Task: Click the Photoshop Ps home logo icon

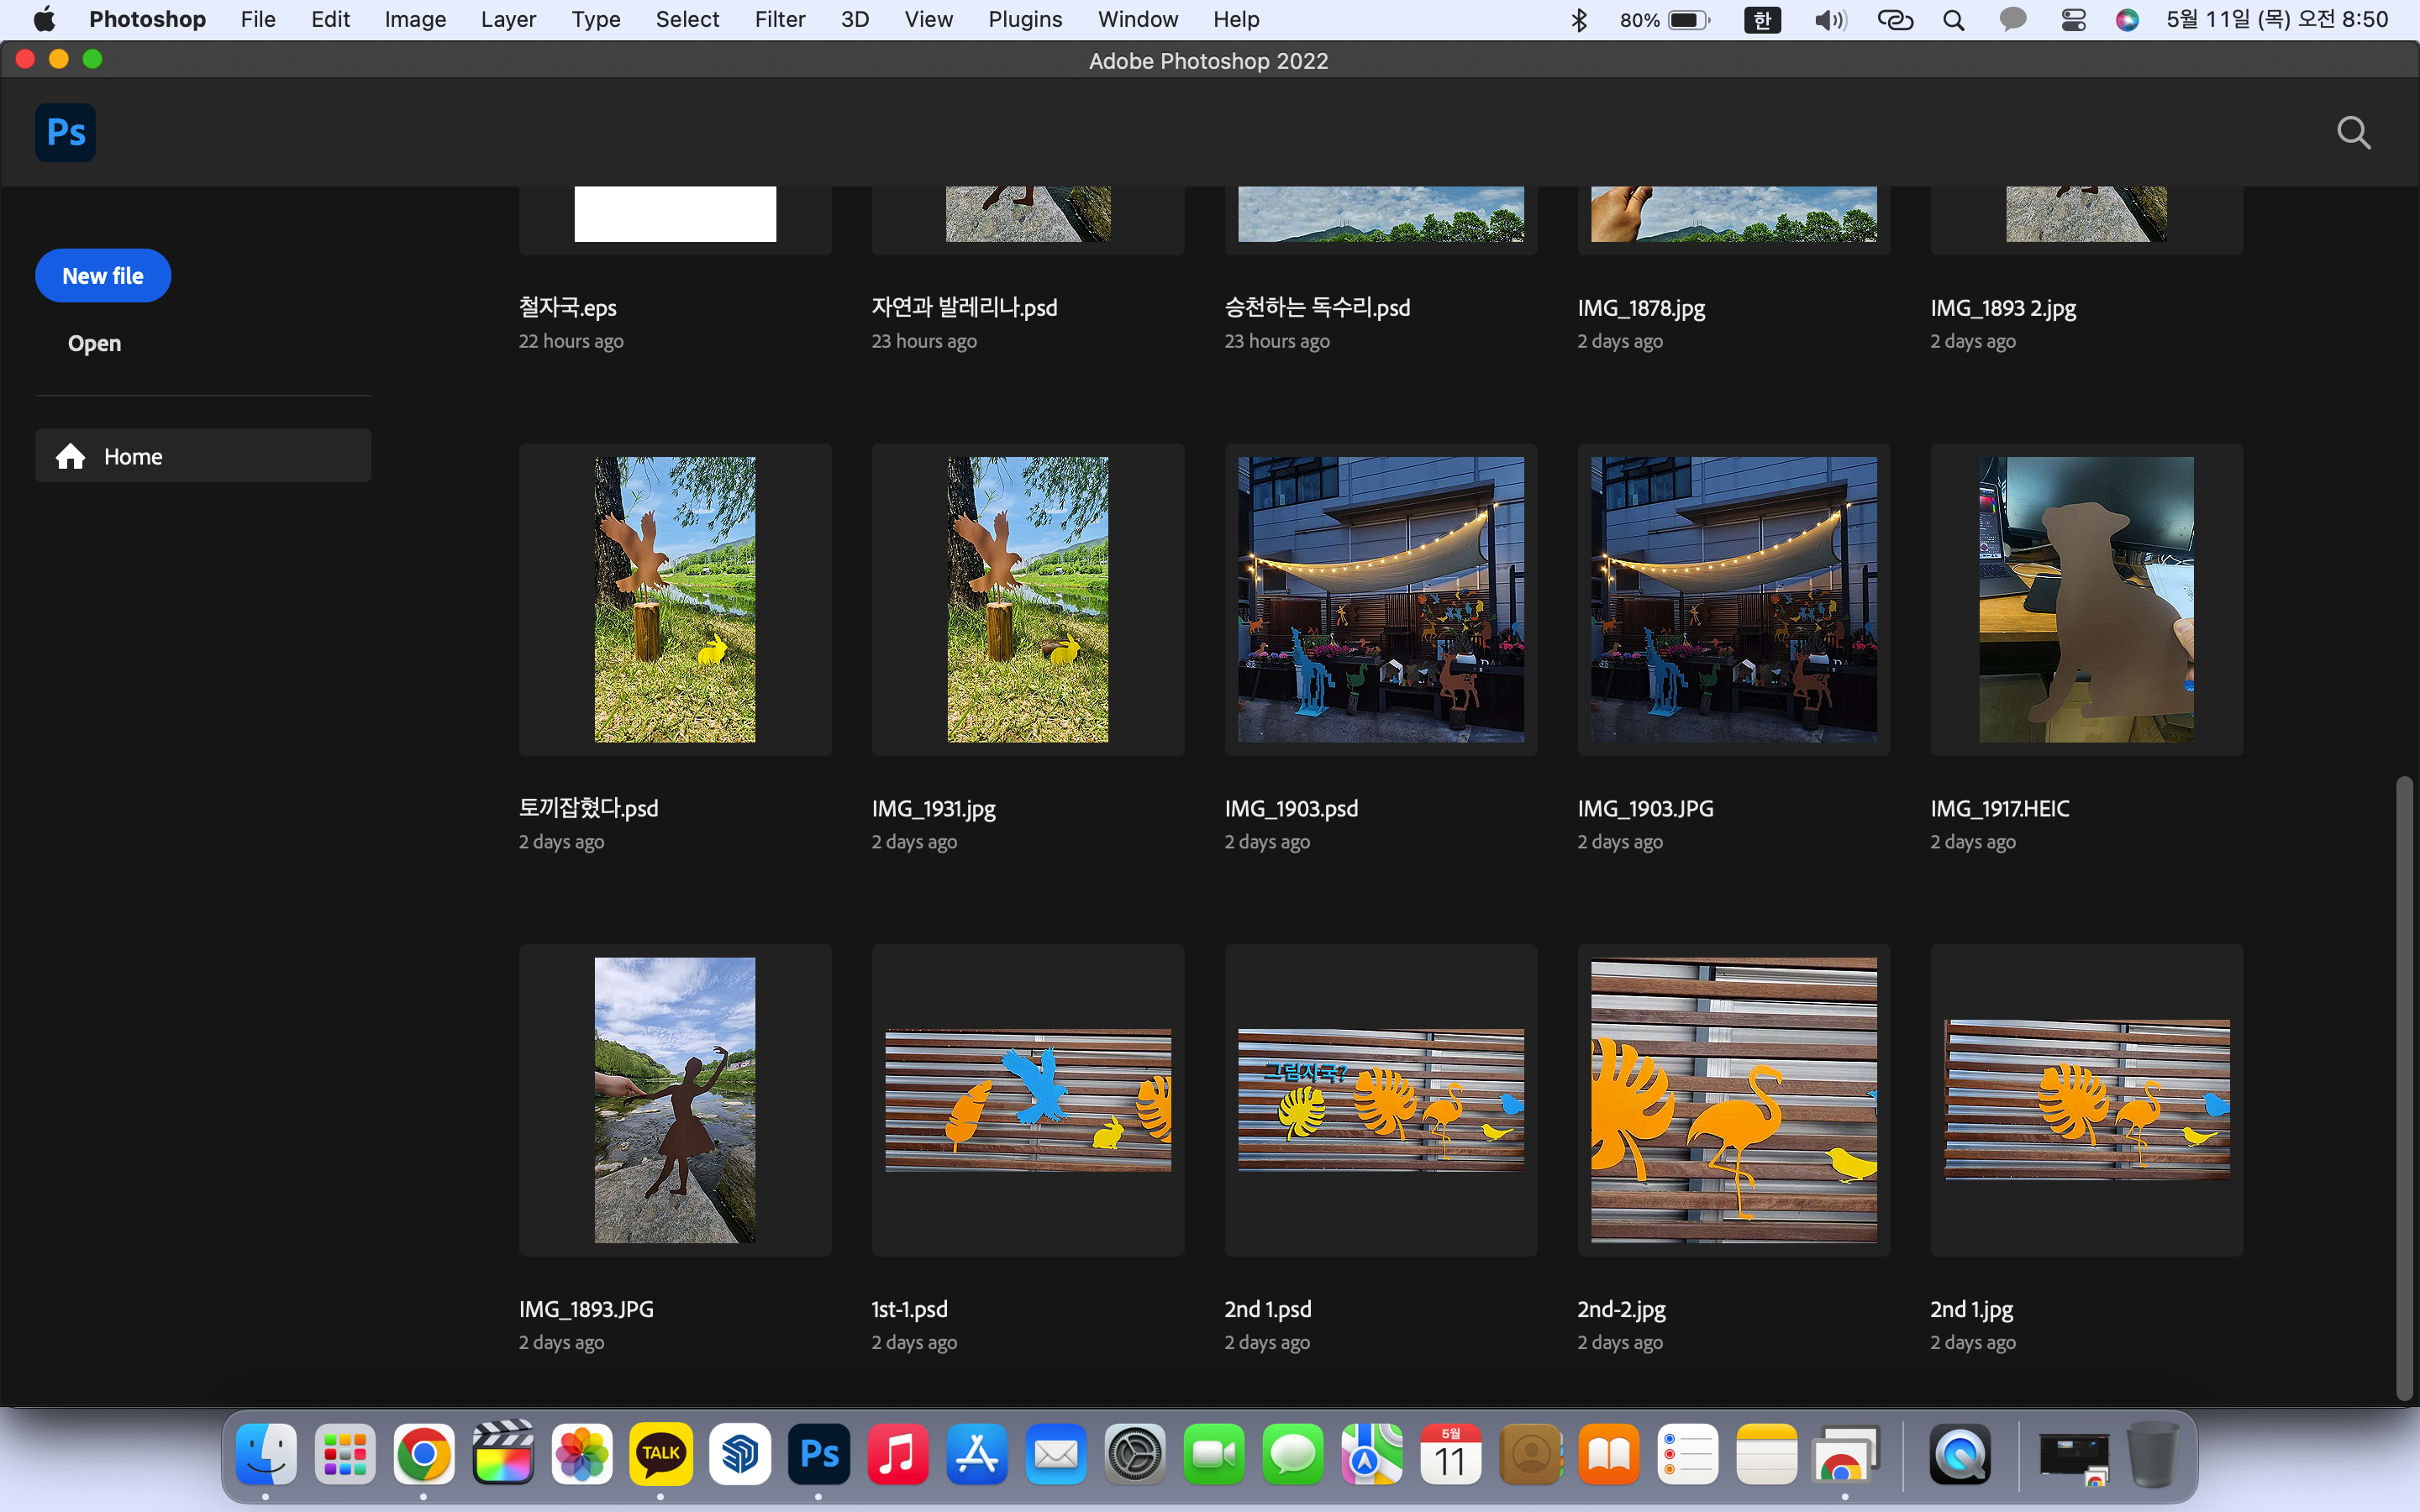Action: pos(65,132)
